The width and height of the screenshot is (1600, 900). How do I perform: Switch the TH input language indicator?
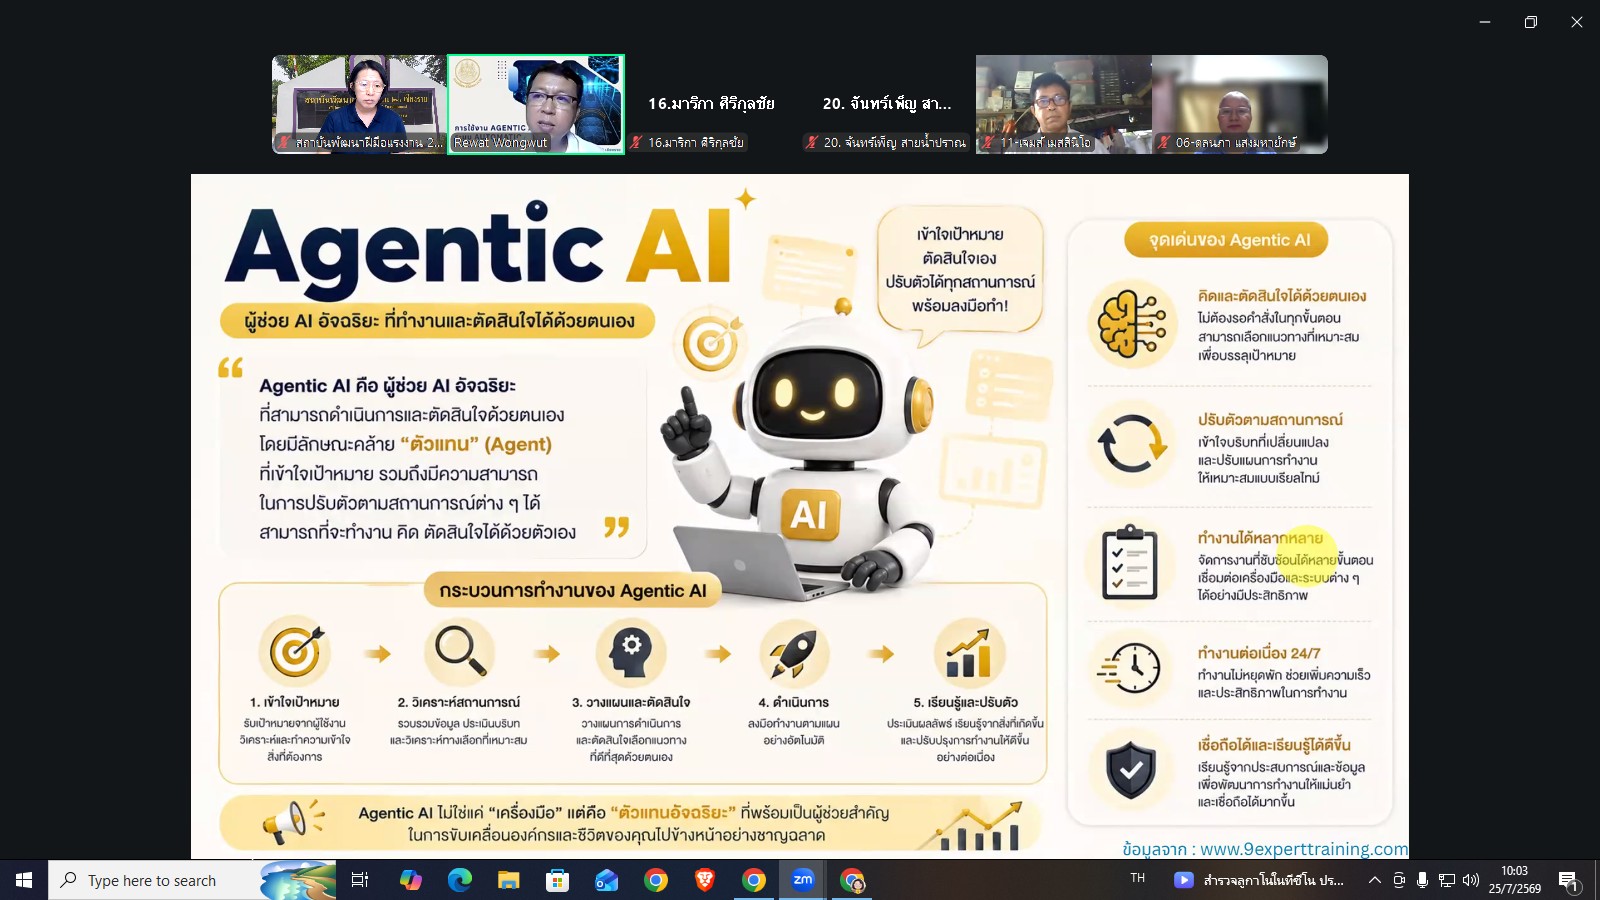[x=1138, y=878]
